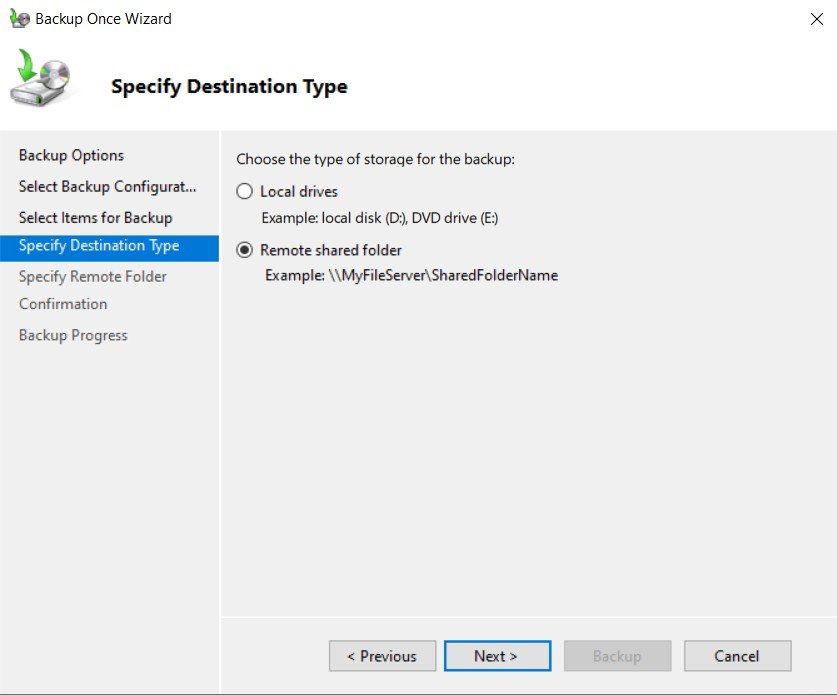Close the wizard window with the X
Viewport: 837px width, 695px height.
pos(816,19)
